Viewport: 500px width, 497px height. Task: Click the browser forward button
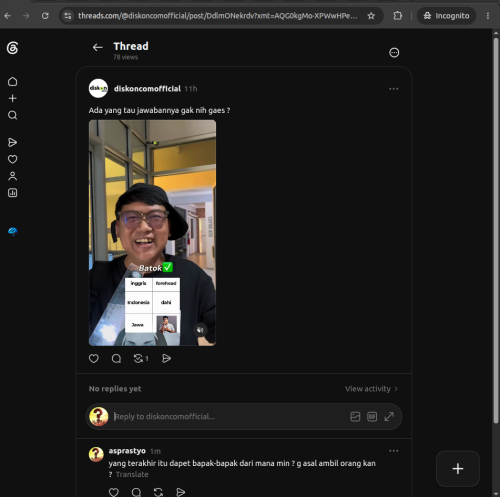[26, 16]
